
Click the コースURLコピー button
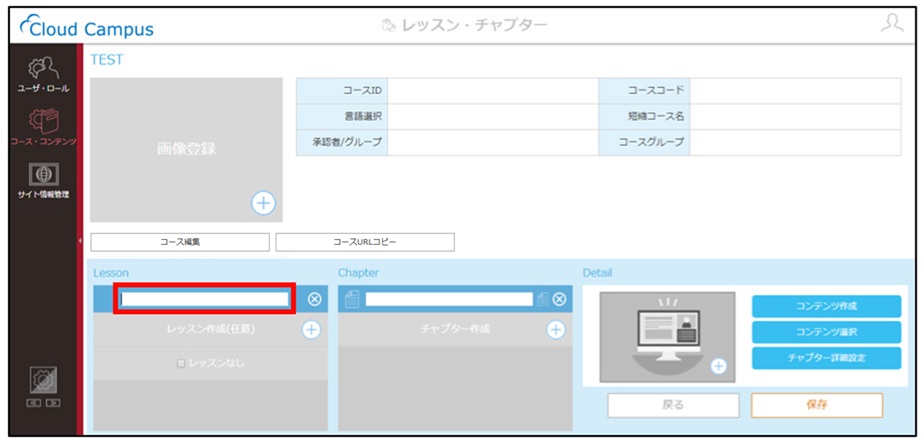coord(365,242)
